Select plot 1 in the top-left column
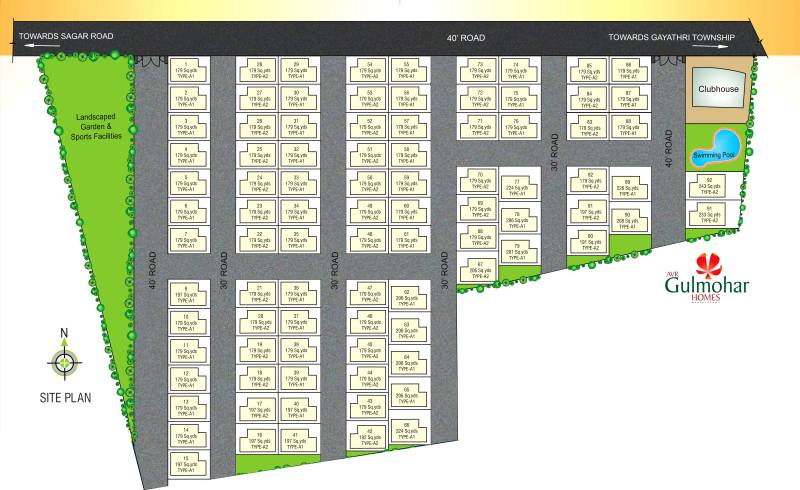This screenshot has height=490, width=800. [x=186, y=70]
